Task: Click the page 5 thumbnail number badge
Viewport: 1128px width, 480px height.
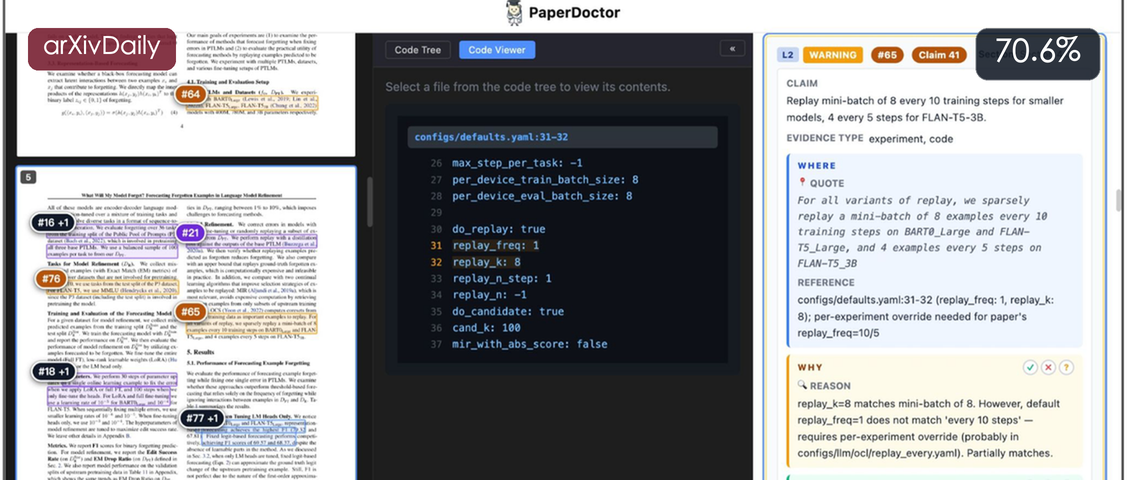Action: [27, 177]
